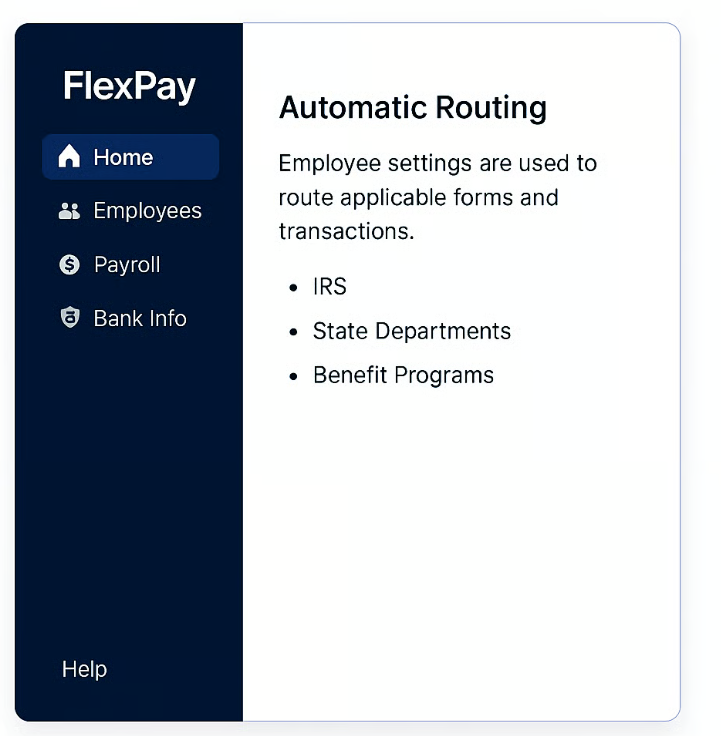Click the IRS list item

click(x=329, y=287)
